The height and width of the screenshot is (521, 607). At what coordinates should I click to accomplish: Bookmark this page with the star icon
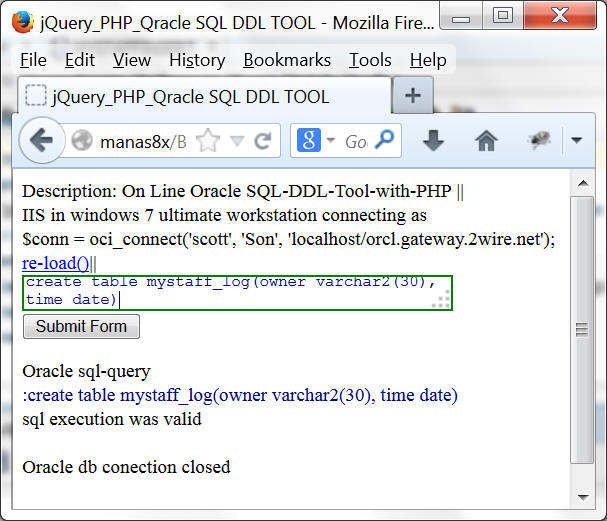pos(208,141)
